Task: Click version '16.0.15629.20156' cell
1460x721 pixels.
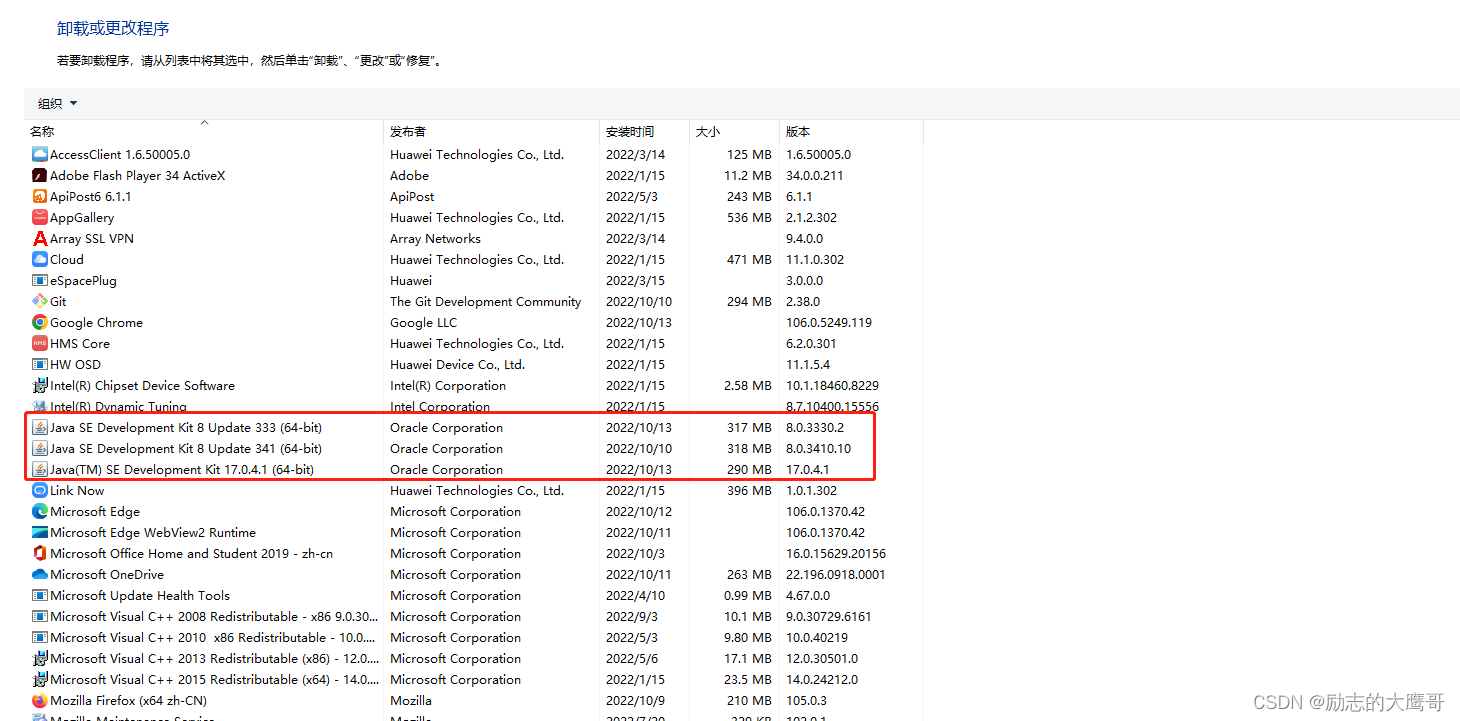Action: 836,553
